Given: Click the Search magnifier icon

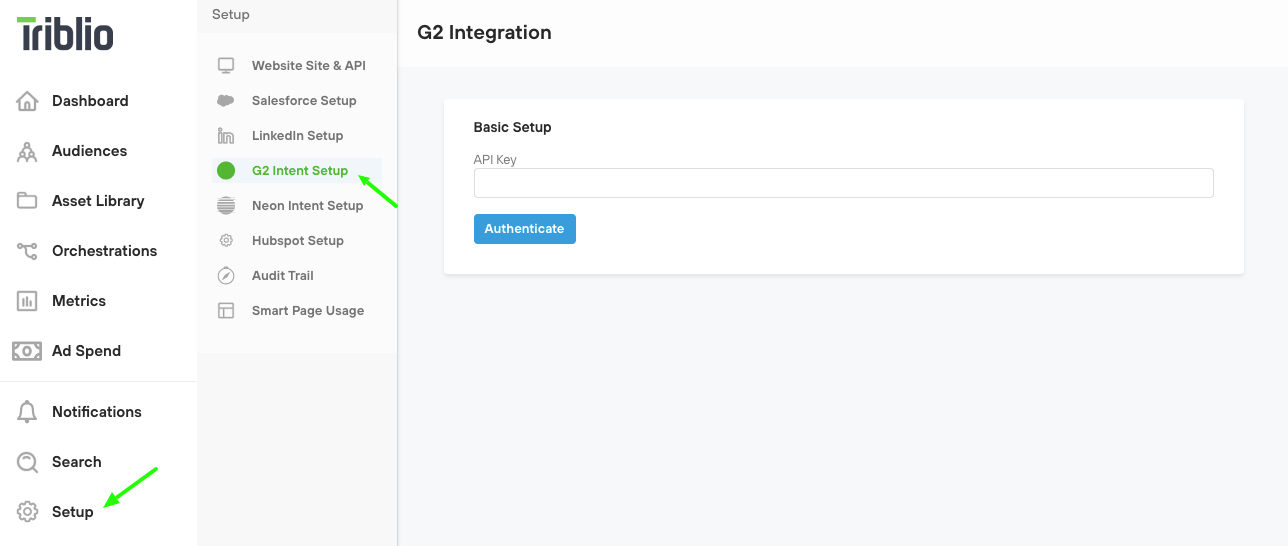Looking at the screenshot, I should point(27,462).
